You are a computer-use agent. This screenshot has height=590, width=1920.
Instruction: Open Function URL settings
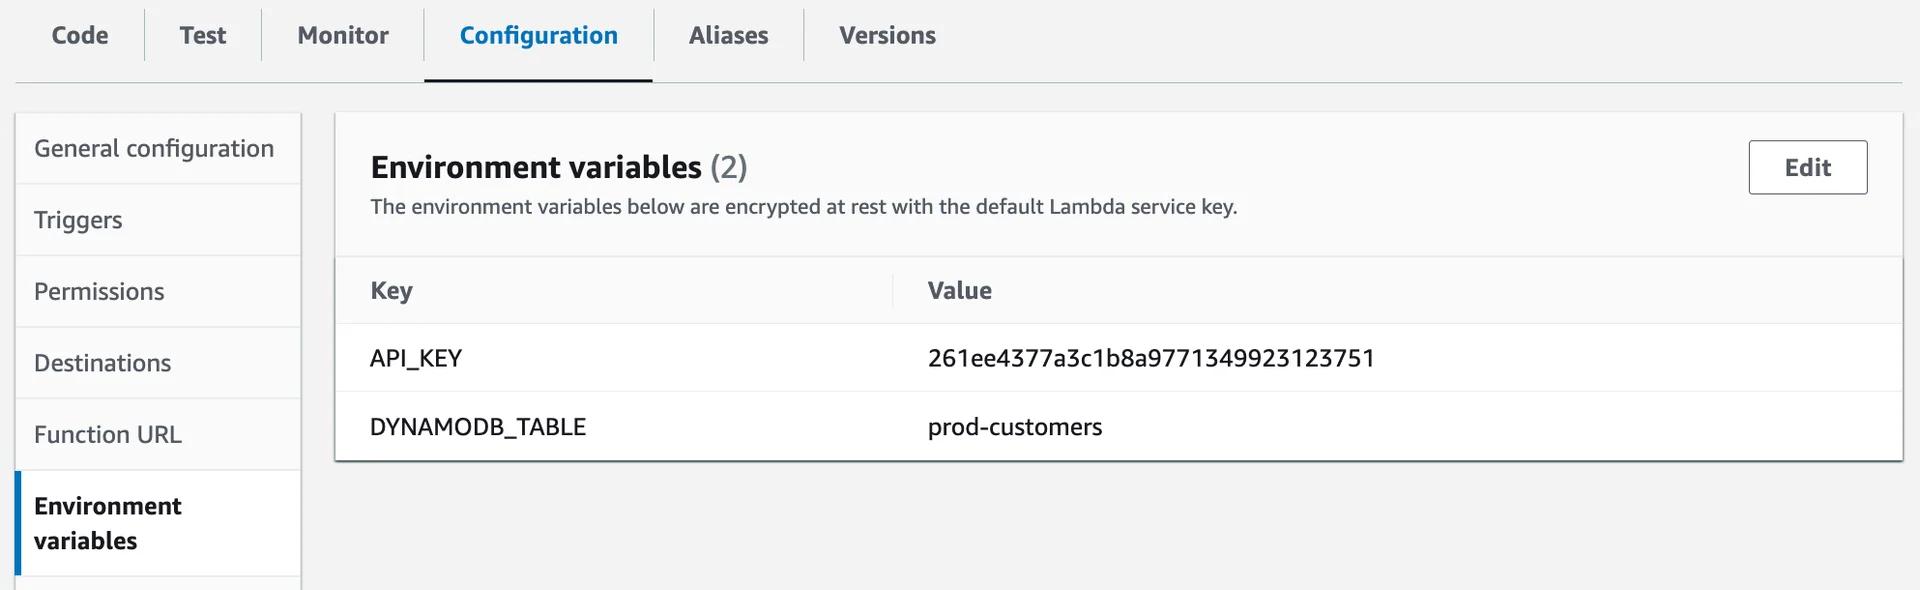coord(108,435)
